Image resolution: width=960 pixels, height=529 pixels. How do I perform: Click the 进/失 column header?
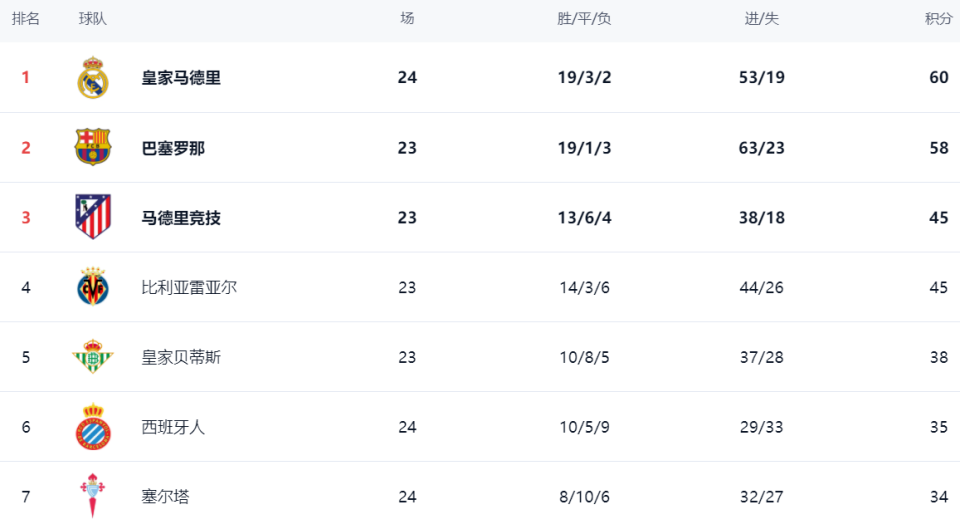762,19
